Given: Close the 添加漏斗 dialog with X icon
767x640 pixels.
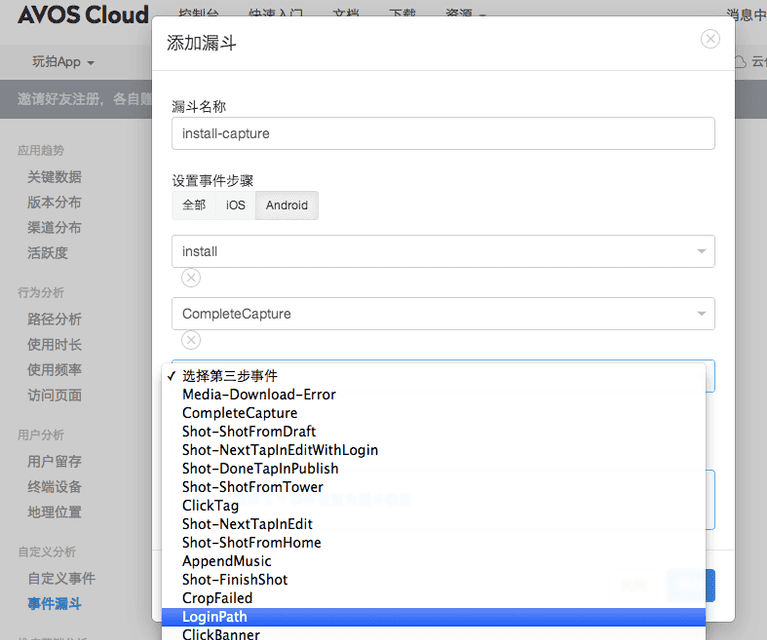Looking at the screenshot, I should 710,39.
